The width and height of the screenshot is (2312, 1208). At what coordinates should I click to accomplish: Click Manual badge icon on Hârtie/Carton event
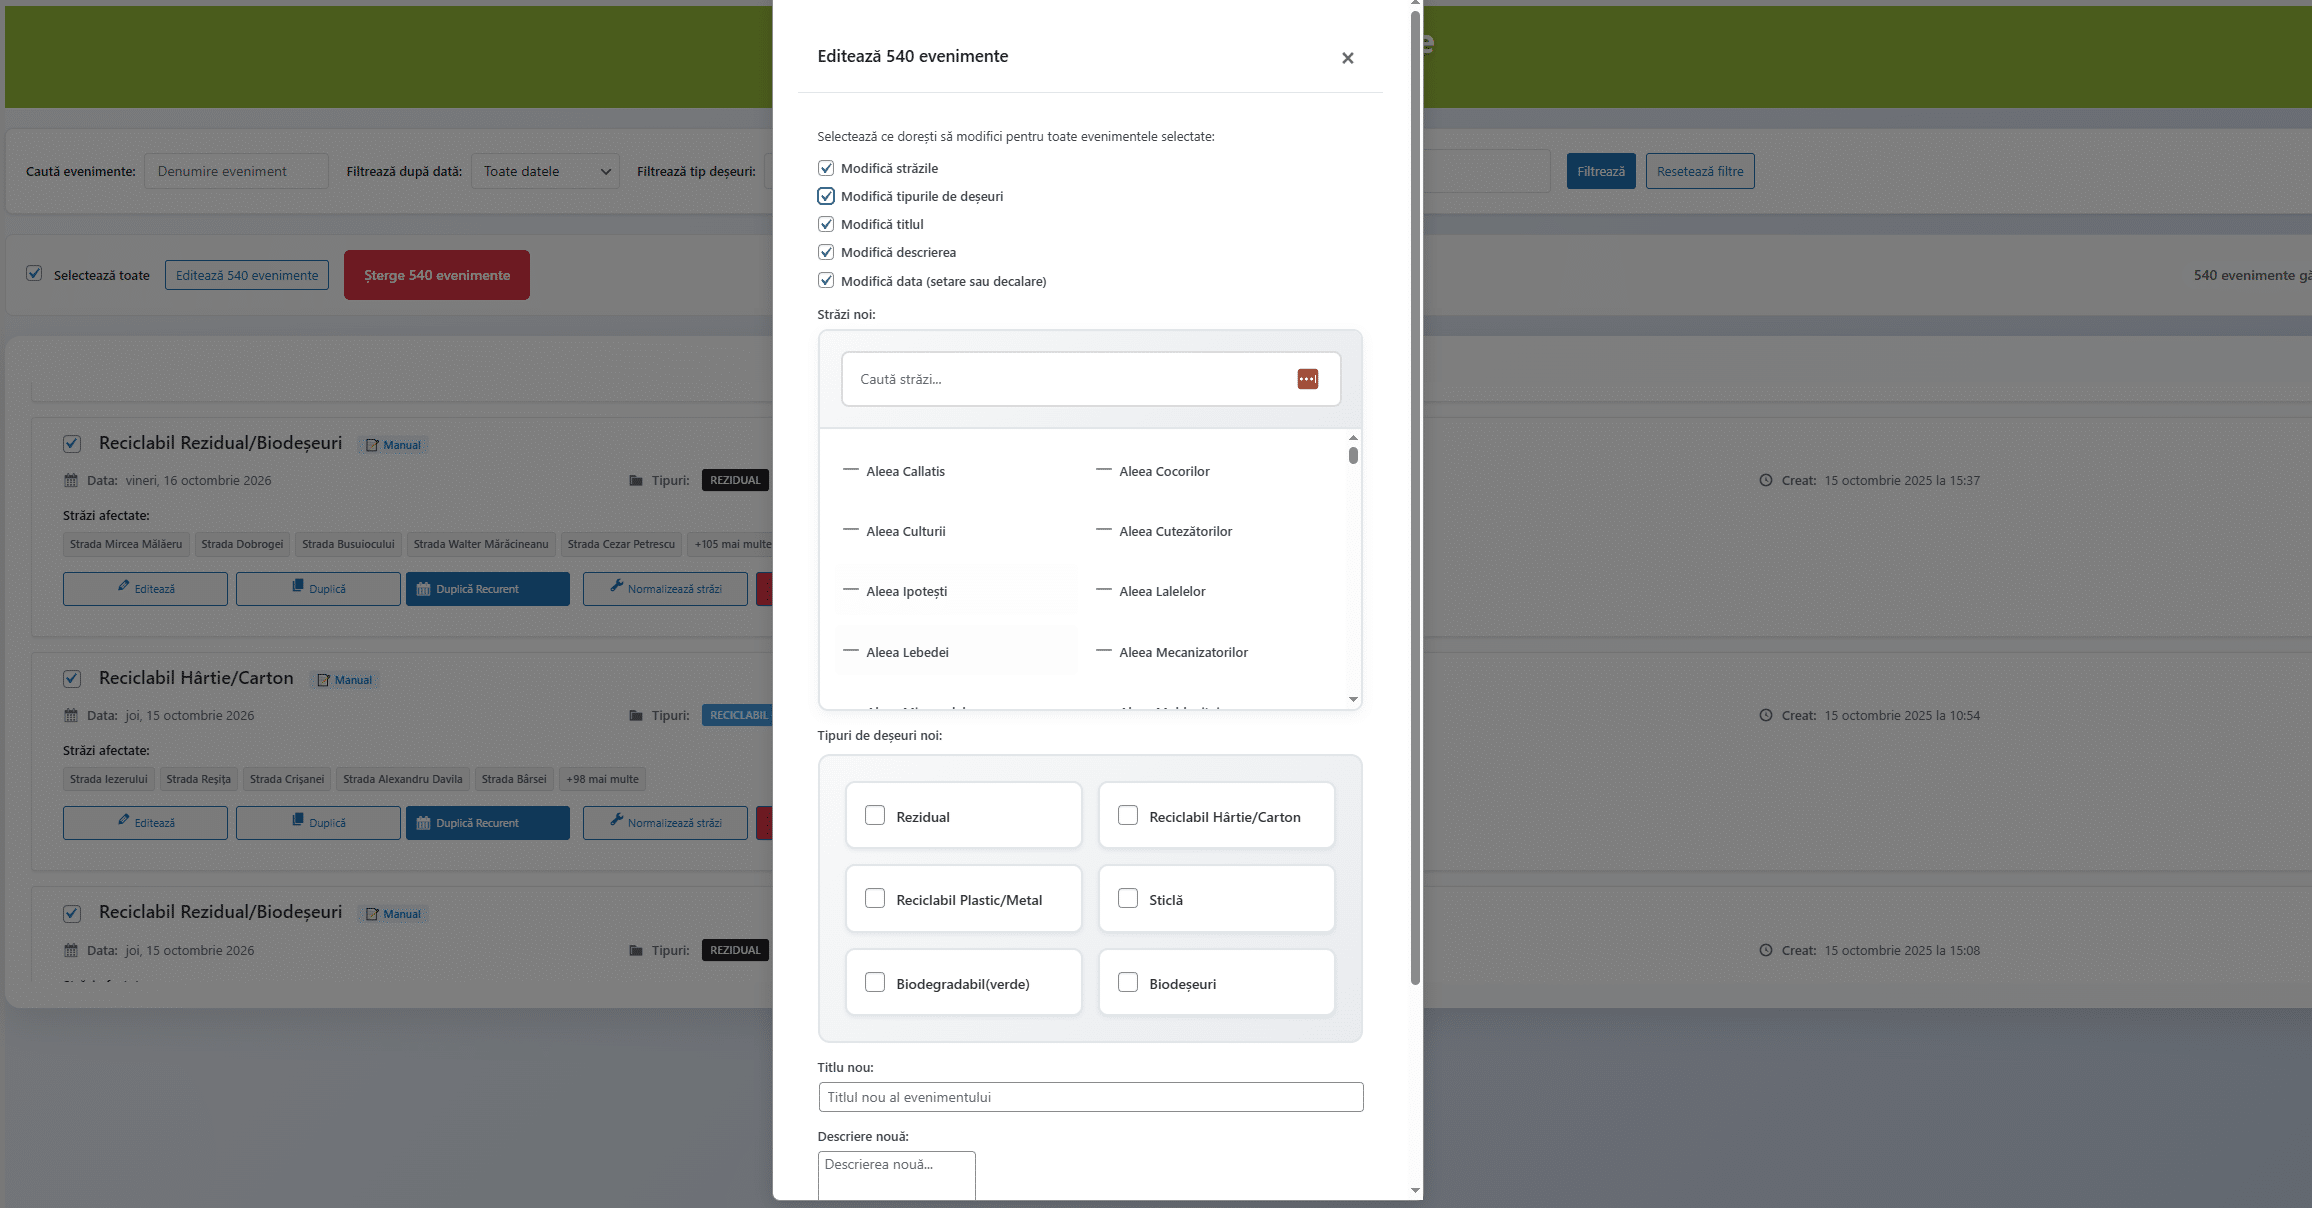pyautogui.click(x=323, y=680)
